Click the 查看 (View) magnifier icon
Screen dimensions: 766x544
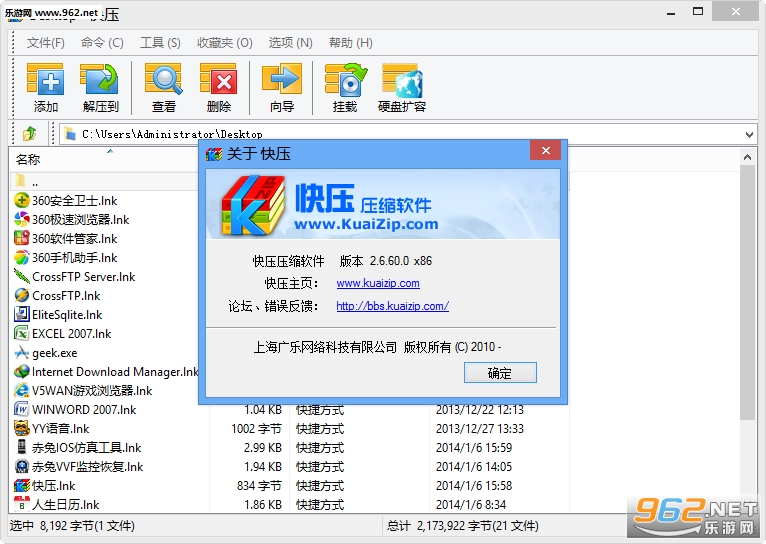tap(164, 79)
